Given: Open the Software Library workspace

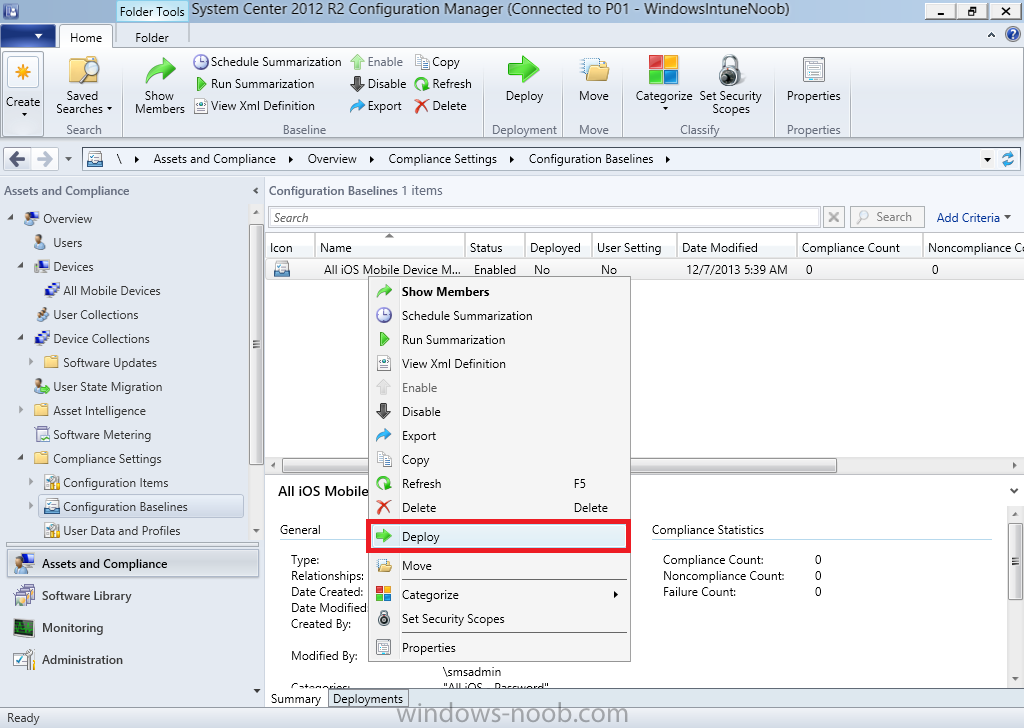Looking at the screenshot, I should pos(133,595).
